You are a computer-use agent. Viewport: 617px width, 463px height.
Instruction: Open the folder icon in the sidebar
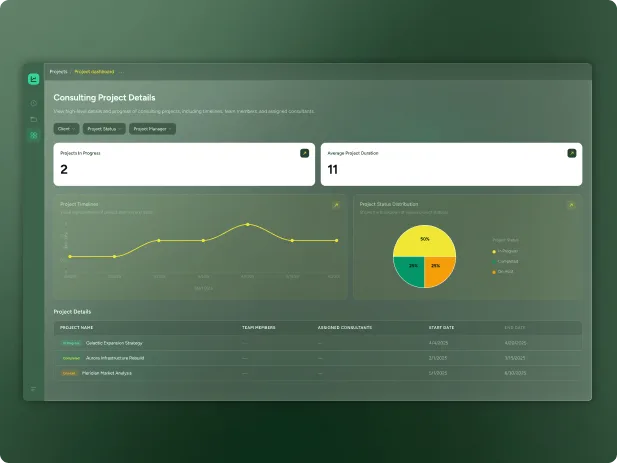pyautogui.click(x=33, y=119)
